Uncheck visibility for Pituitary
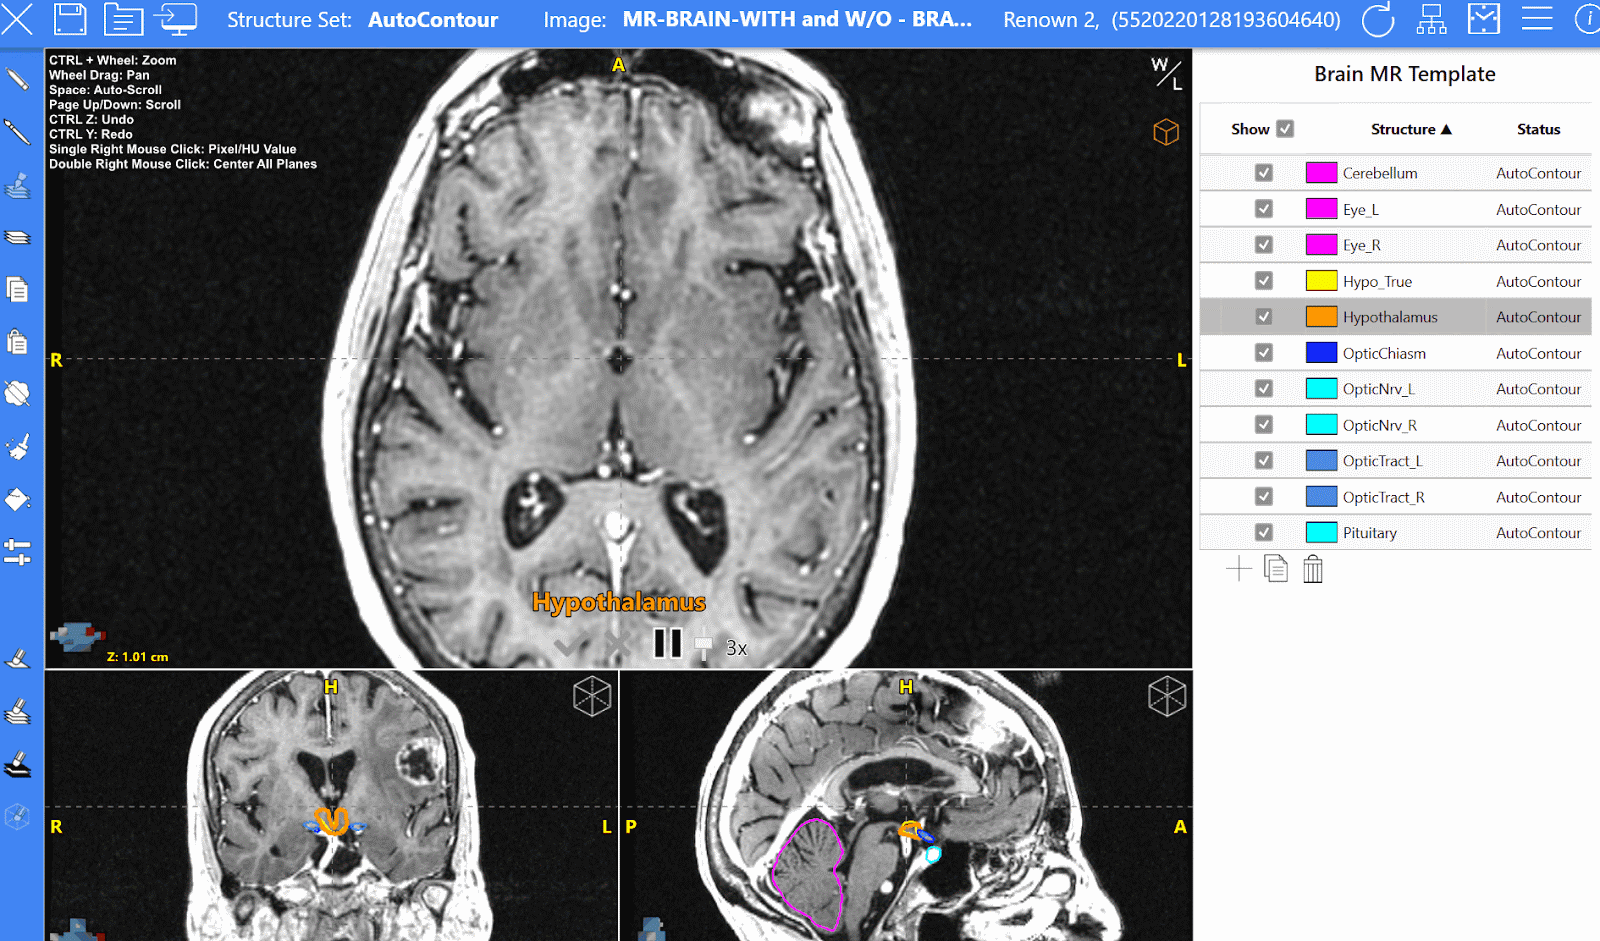 pyautogui.click(x=1264, y=533)
